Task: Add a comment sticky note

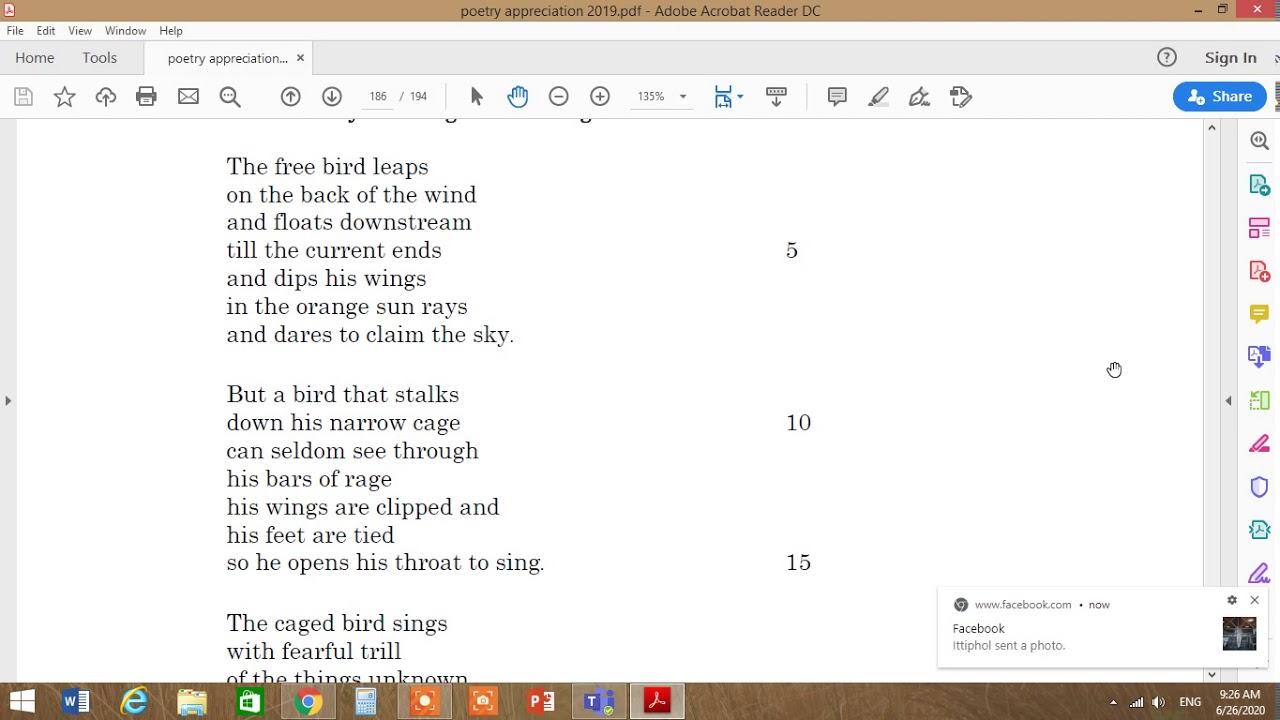Action: pos(837,97)
